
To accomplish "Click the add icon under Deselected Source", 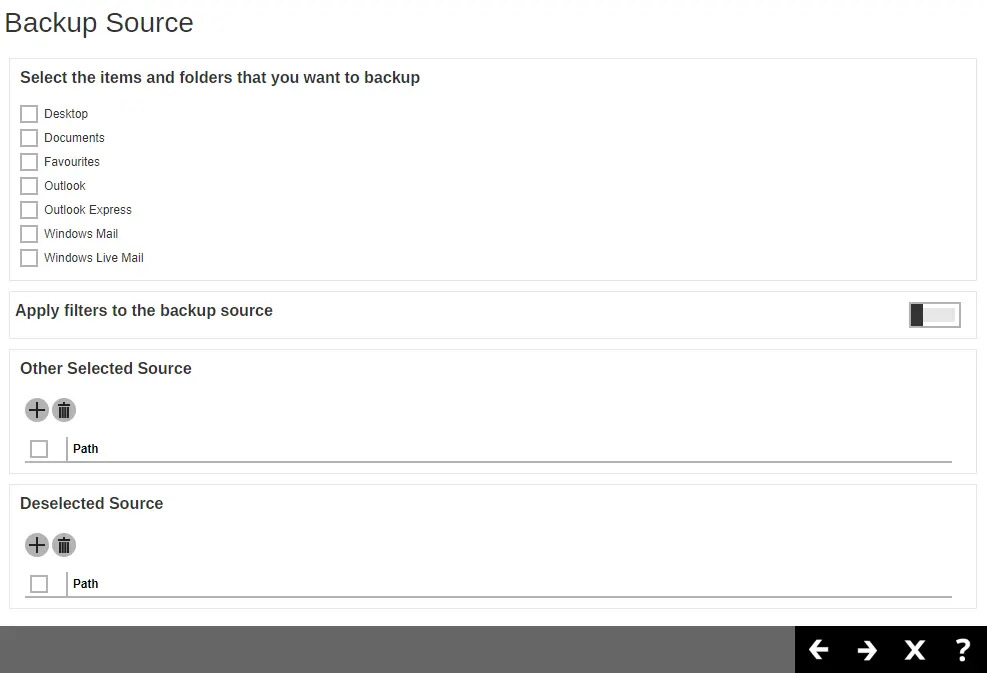I will [x=37, y=545].
